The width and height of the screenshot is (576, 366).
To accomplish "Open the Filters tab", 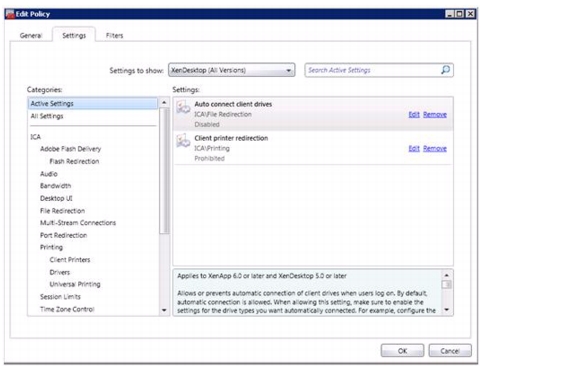I will point(114,35).
